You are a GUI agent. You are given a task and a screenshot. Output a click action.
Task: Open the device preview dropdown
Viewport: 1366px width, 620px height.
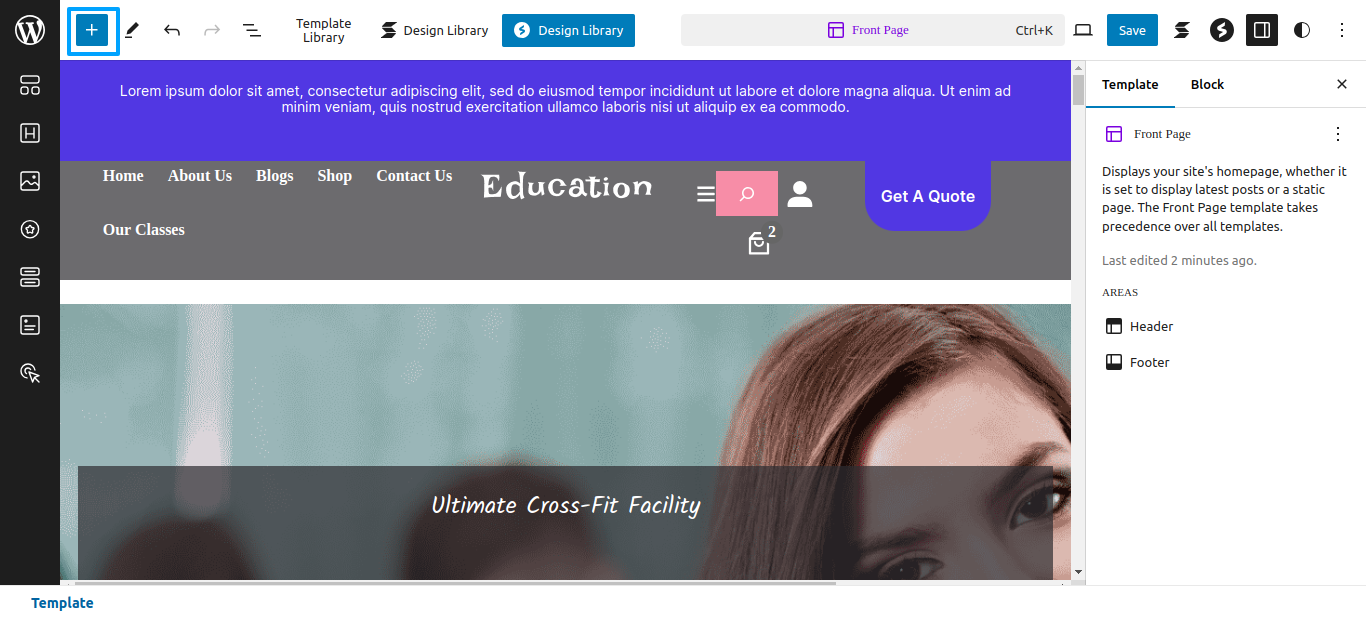point(1083,30)
